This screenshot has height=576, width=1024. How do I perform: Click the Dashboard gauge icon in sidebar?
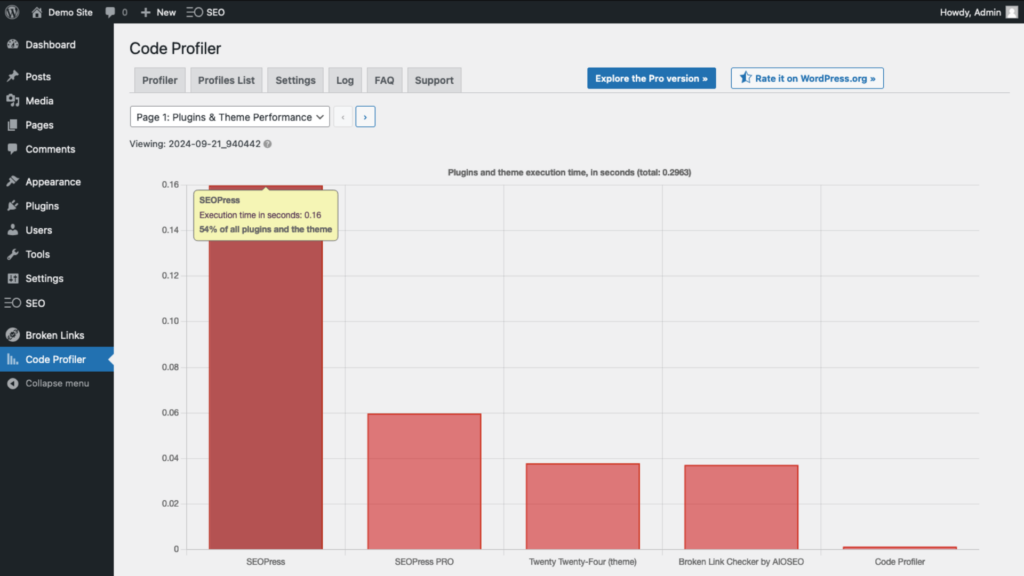pos(13,44)
